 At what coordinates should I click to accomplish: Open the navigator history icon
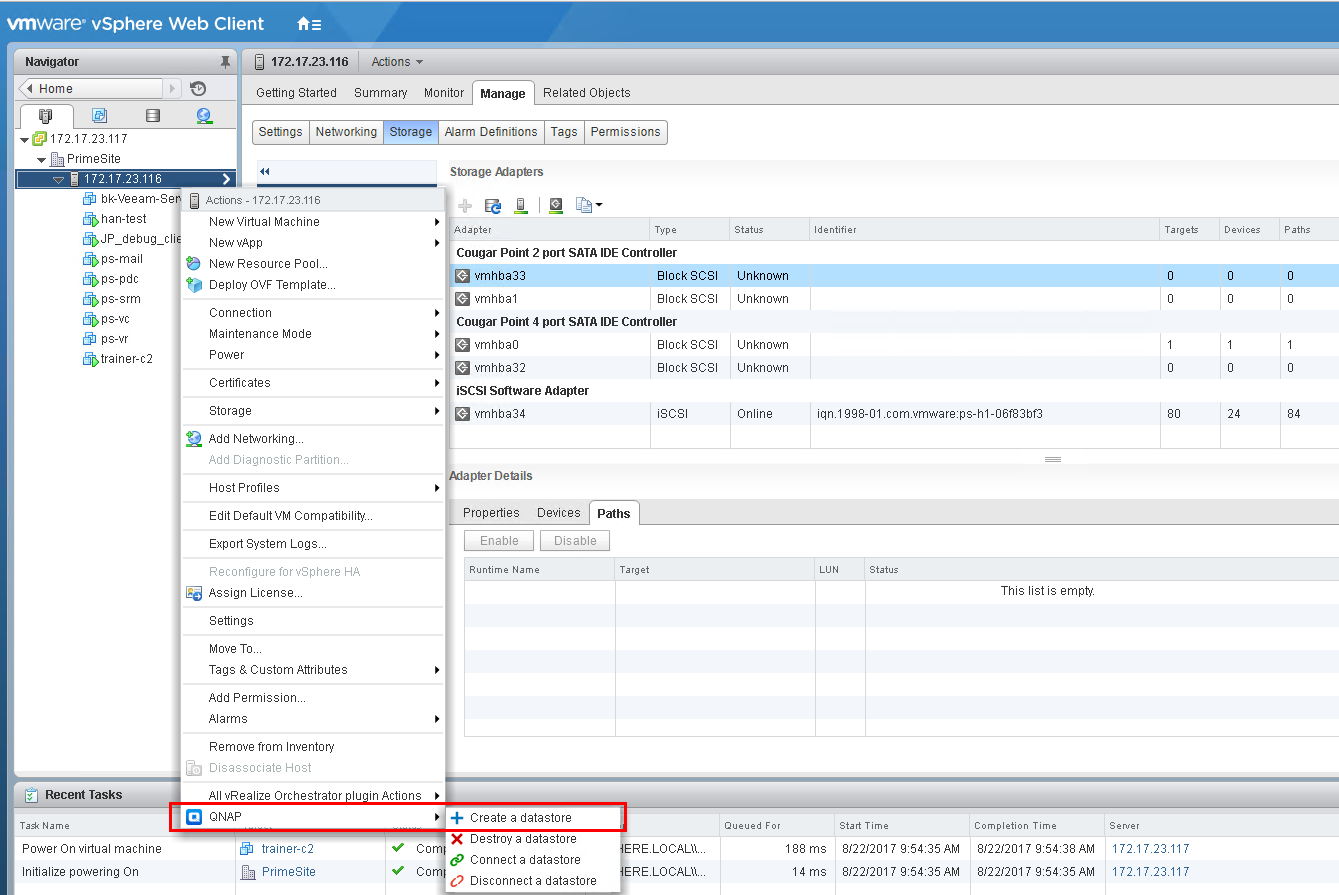pos(198,89)
